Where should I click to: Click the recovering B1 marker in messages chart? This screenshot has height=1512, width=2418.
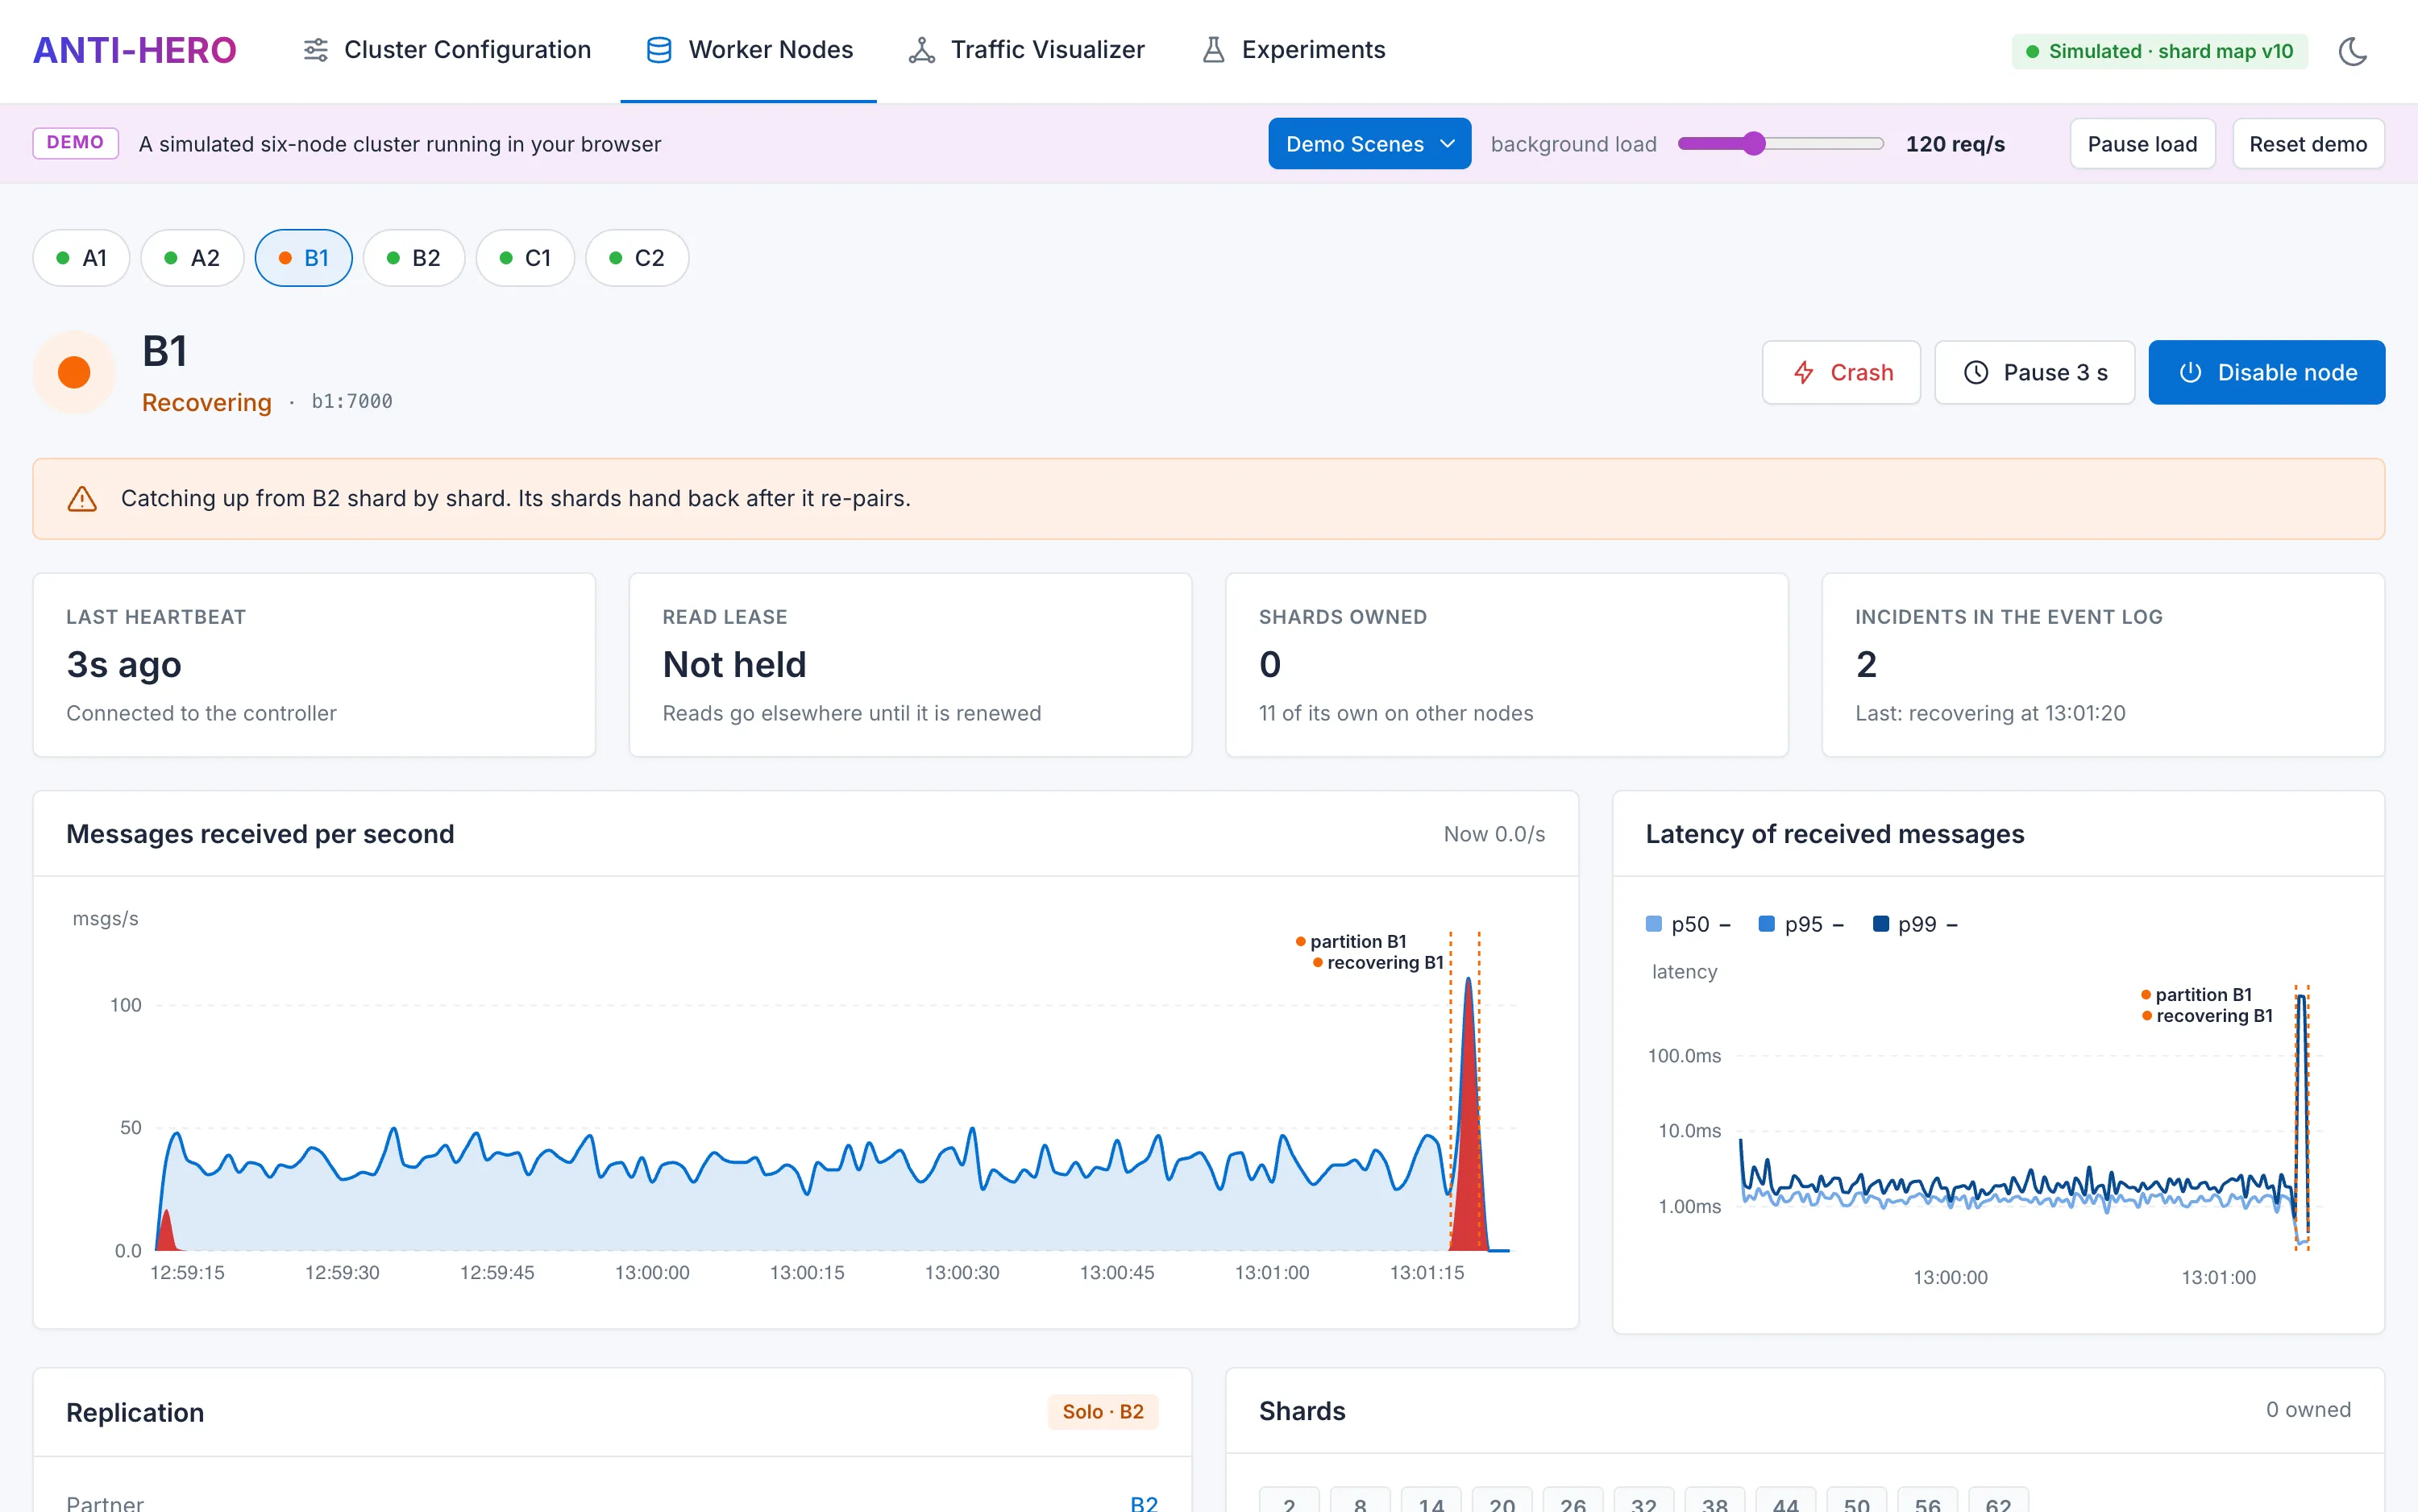1378,962
